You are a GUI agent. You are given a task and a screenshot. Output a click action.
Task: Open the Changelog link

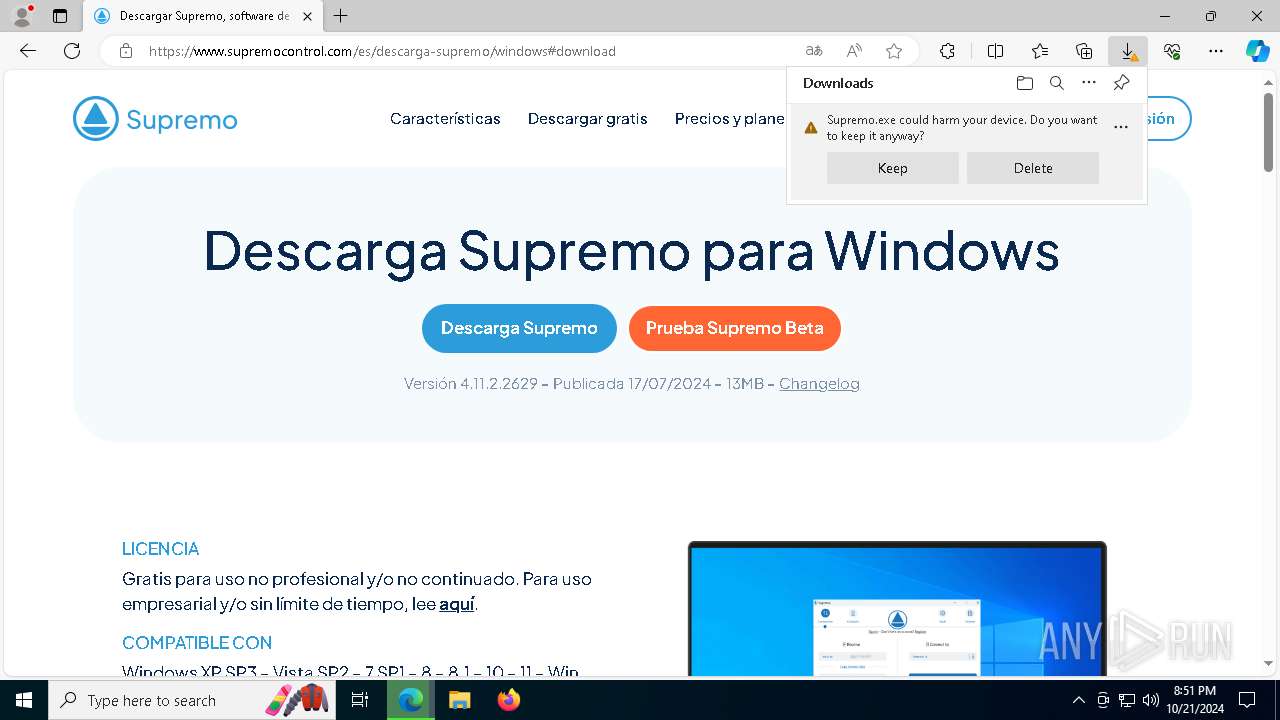pyautogui.click(x=819, y=384)
